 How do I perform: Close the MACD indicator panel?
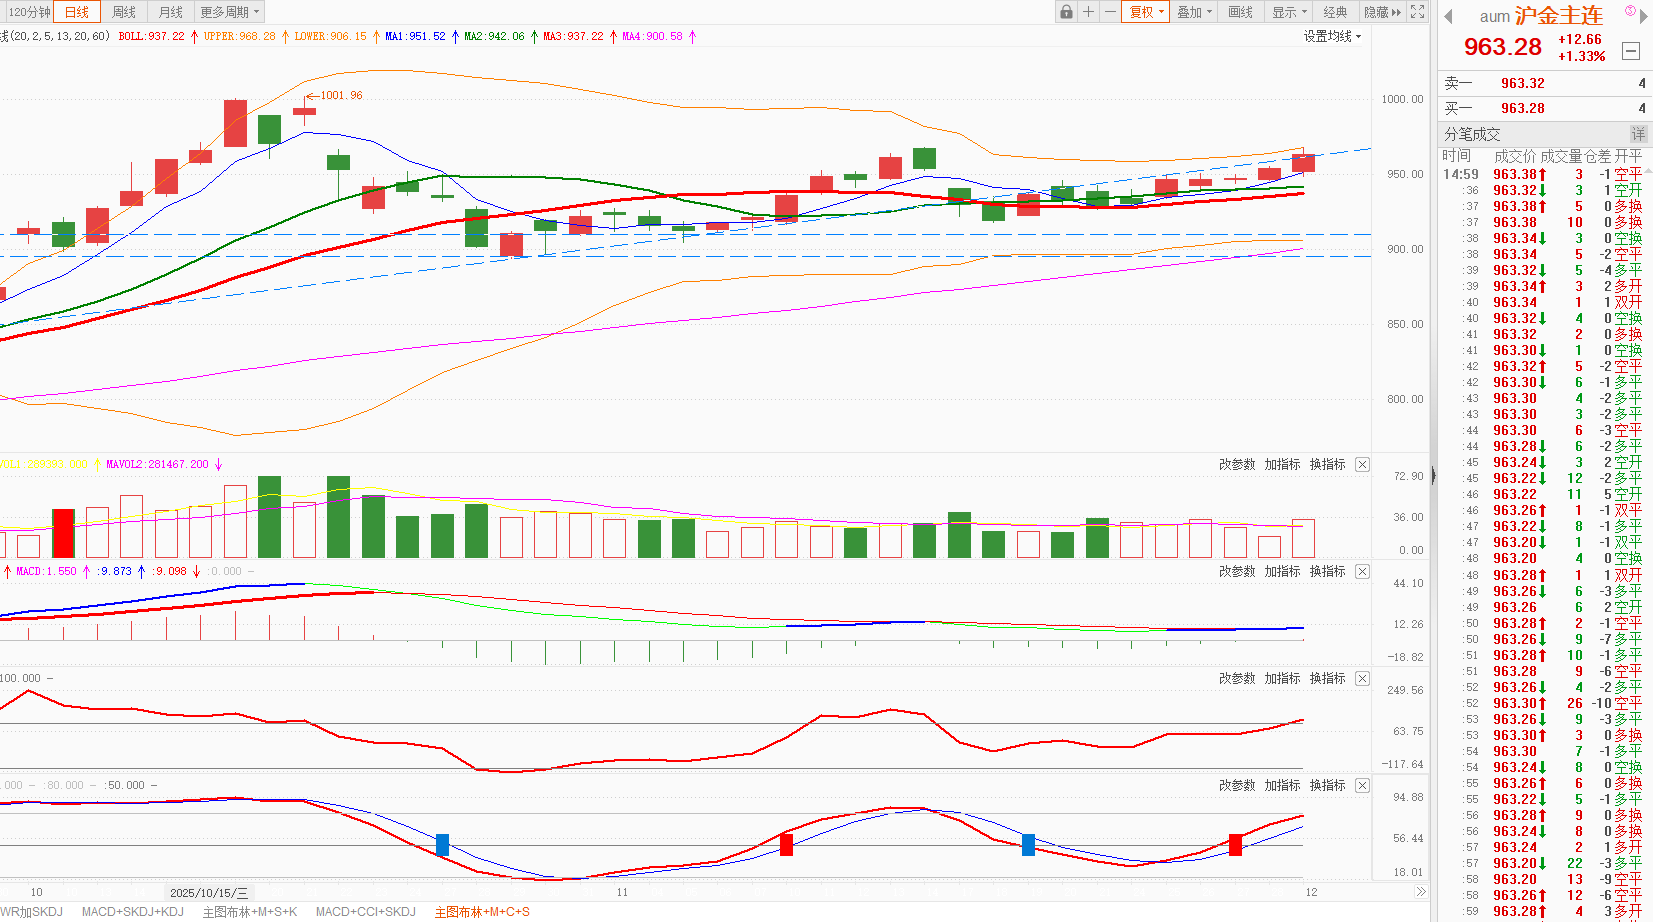[1362, 572]
